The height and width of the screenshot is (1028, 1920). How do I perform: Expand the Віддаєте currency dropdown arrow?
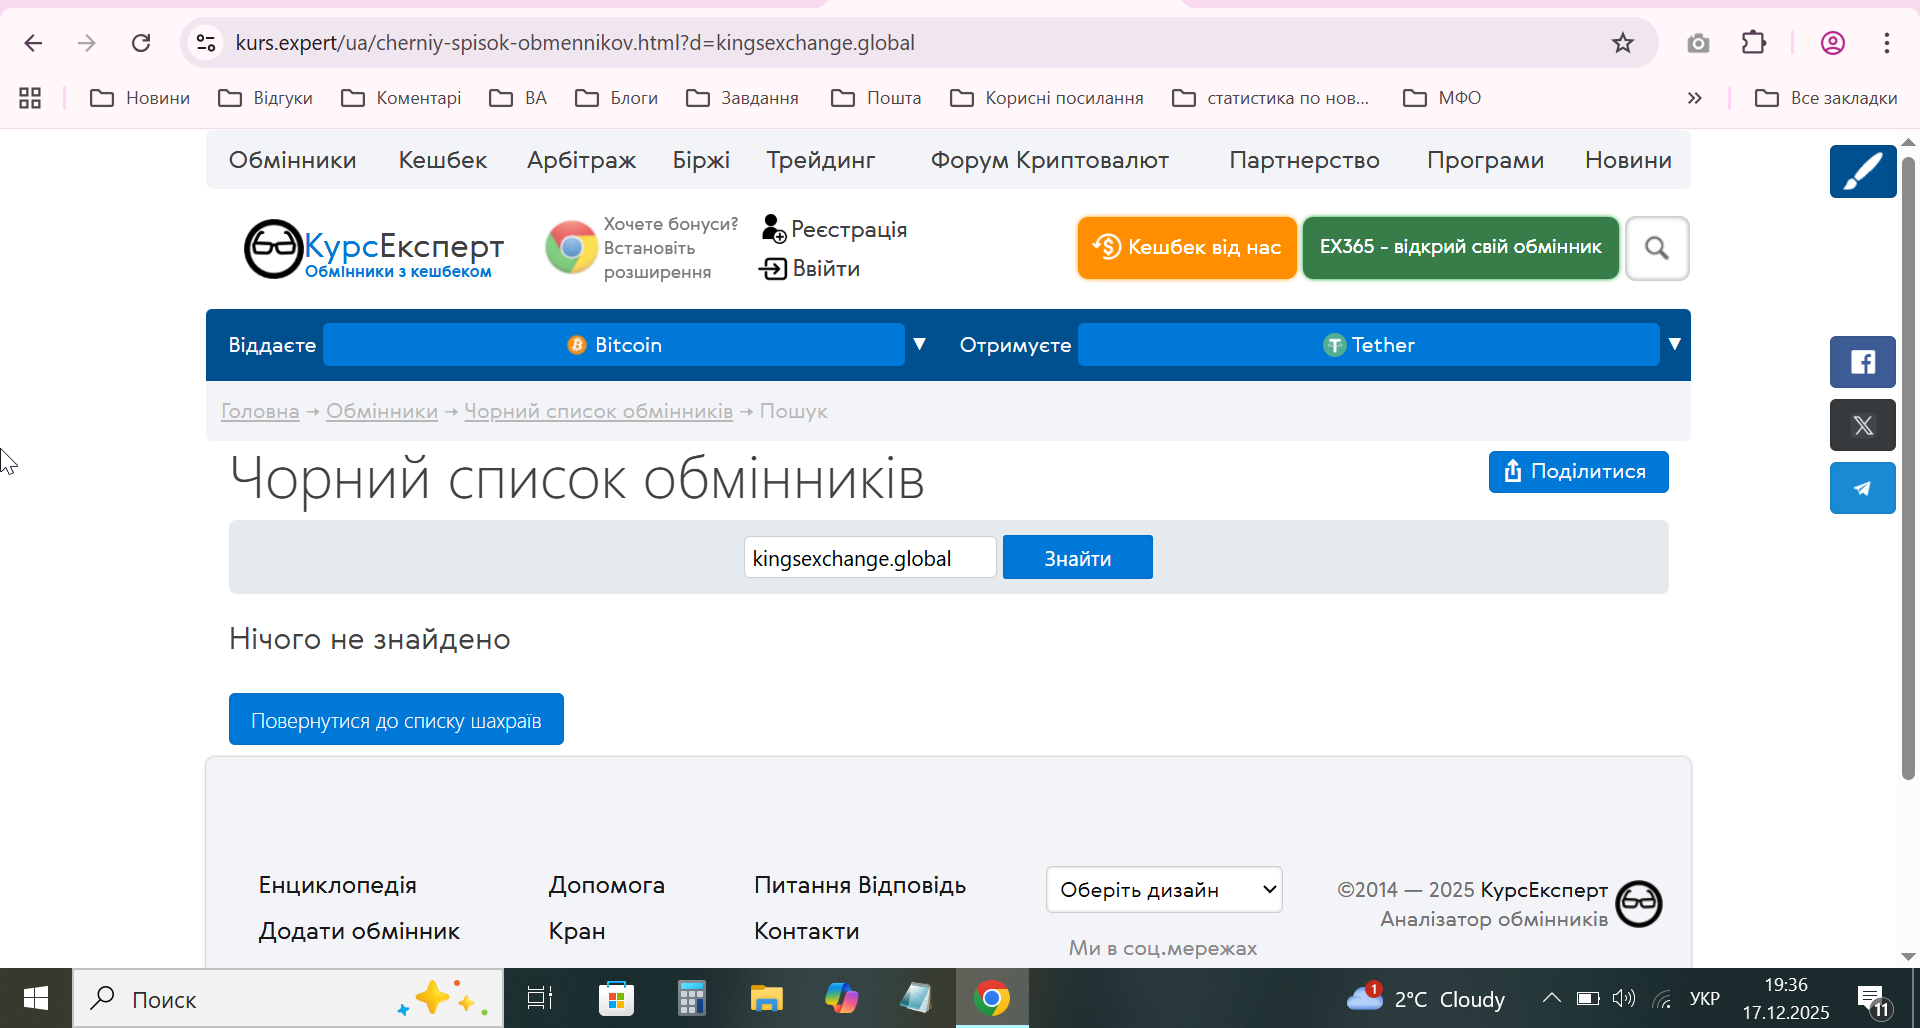click(x=919, y=344)
